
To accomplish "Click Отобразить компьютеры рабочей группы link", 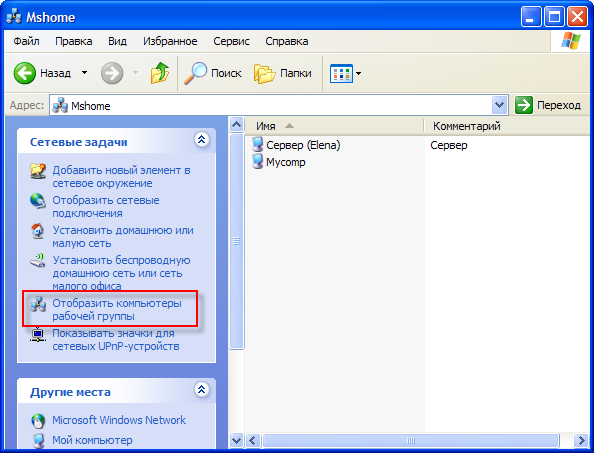I will (x=117, y=309).
